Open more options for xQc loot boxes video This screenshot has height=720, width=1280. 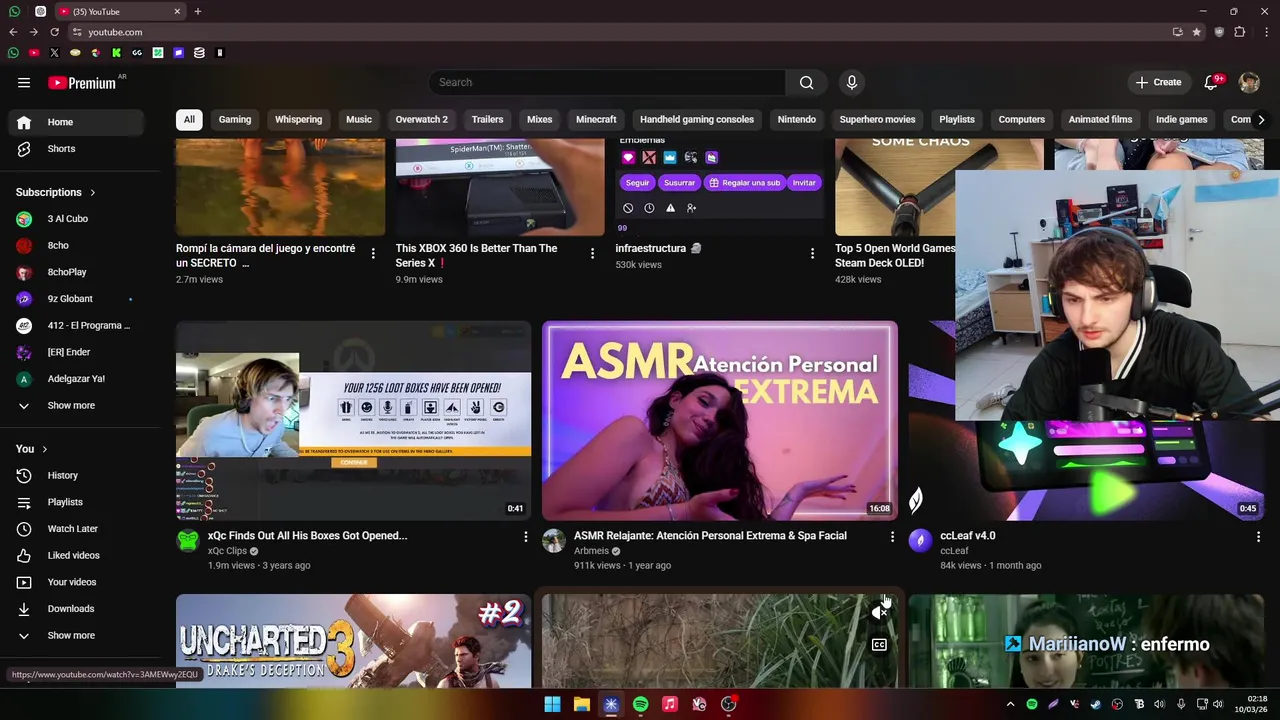point(525,537)
